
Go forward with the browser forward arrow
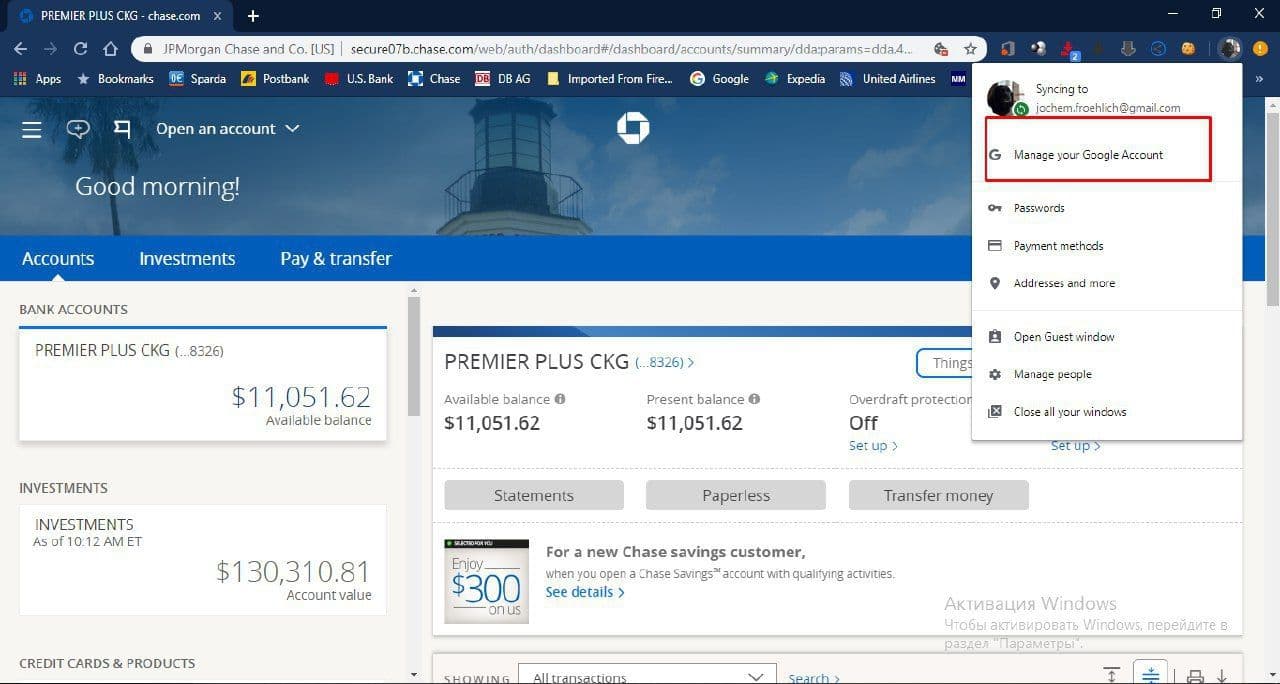50,48
